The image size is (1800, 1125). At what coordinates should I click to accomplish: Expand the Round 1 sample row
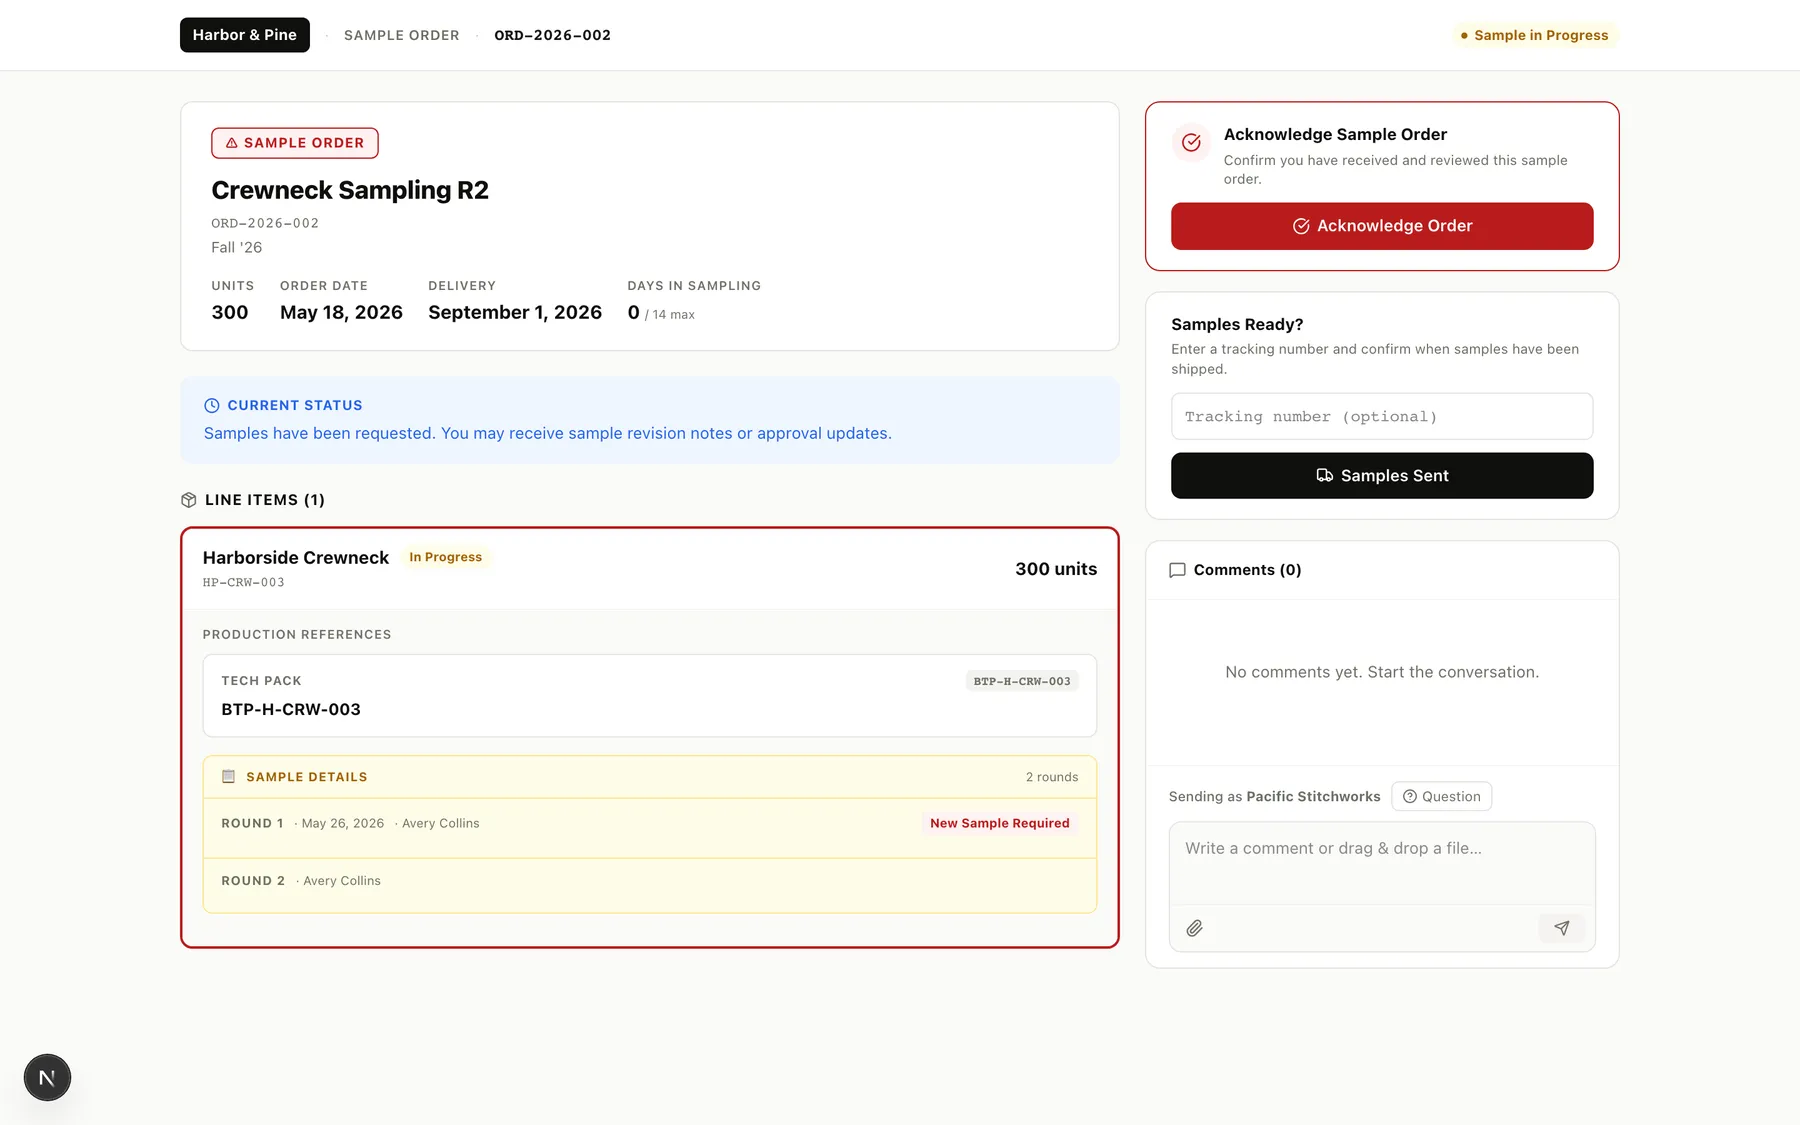click(x=650, y=828)
